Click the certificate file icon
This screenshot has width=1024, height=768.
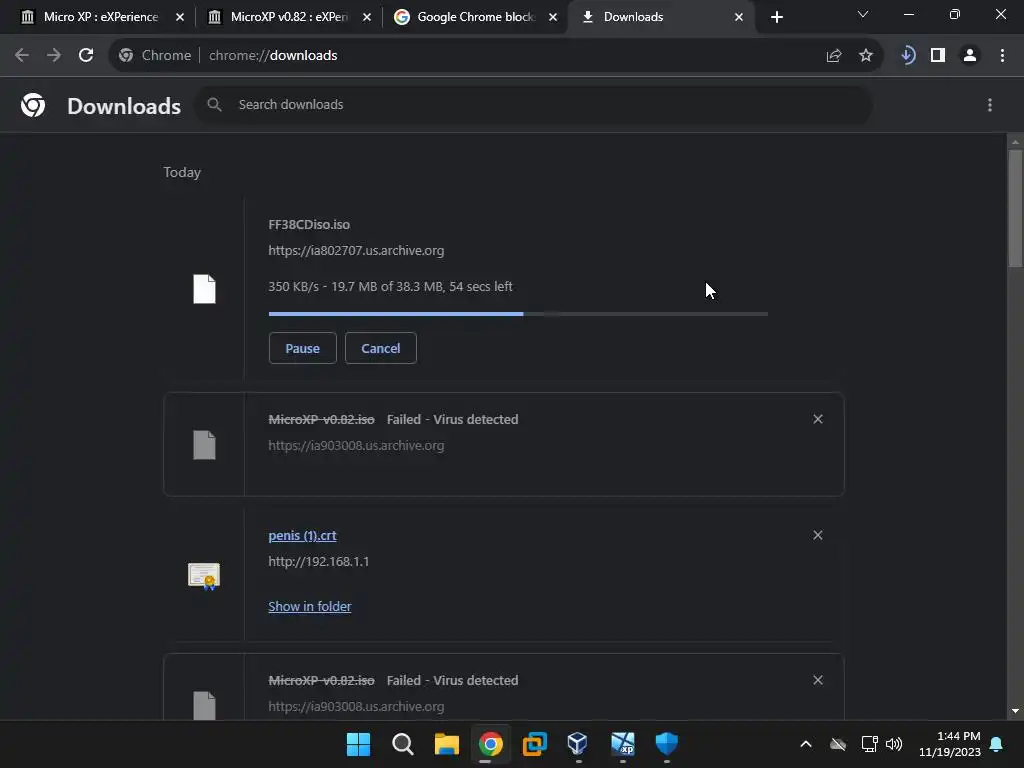[x=204, y=576]
